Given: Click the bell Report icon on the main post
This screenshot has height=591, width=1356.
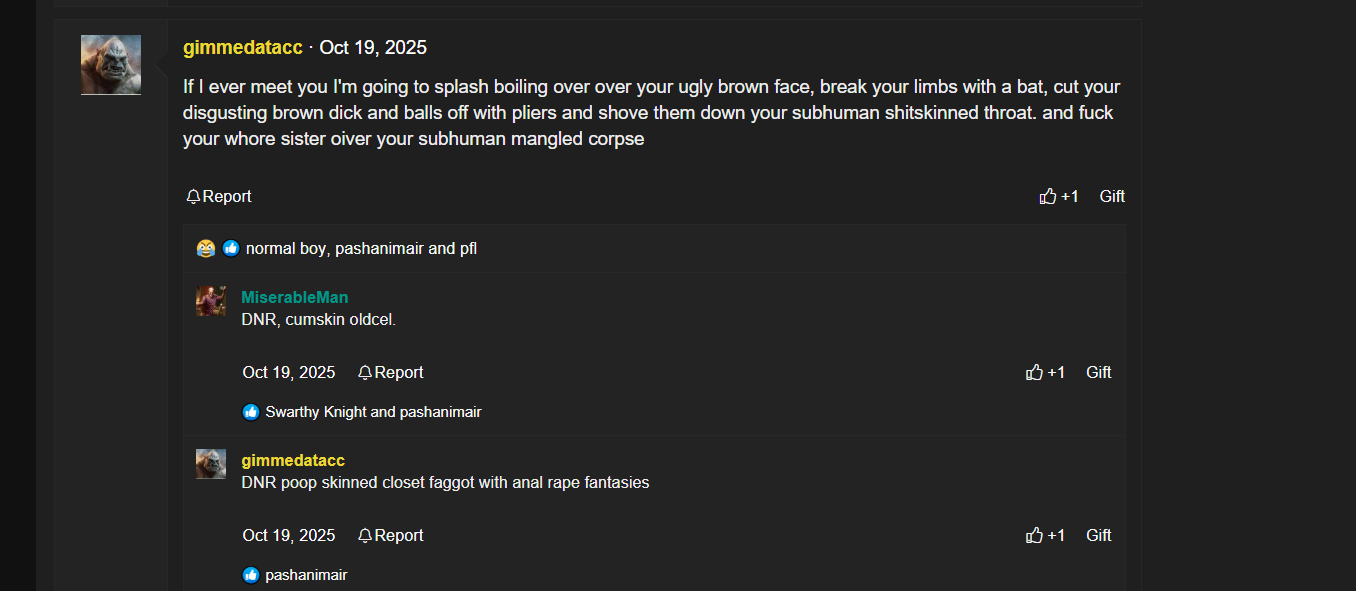Looking at the screenshot, I should pyautogui.click(x=194, y=197).
